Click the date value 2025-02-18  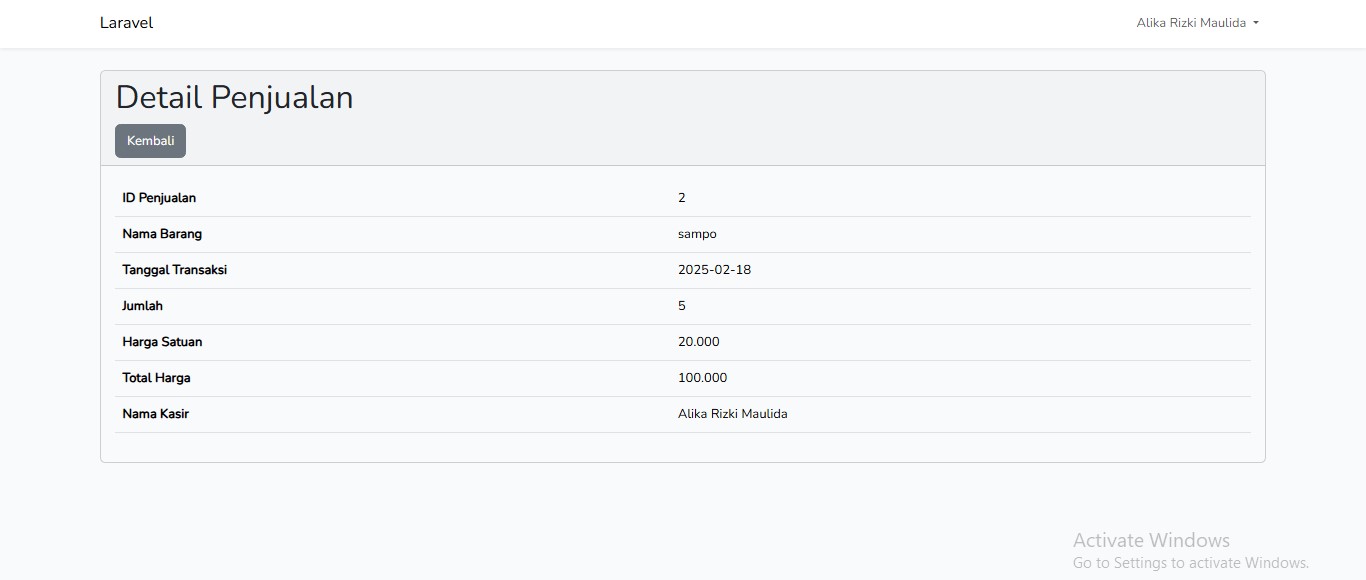pyautogui.click(x=714, y=270)
